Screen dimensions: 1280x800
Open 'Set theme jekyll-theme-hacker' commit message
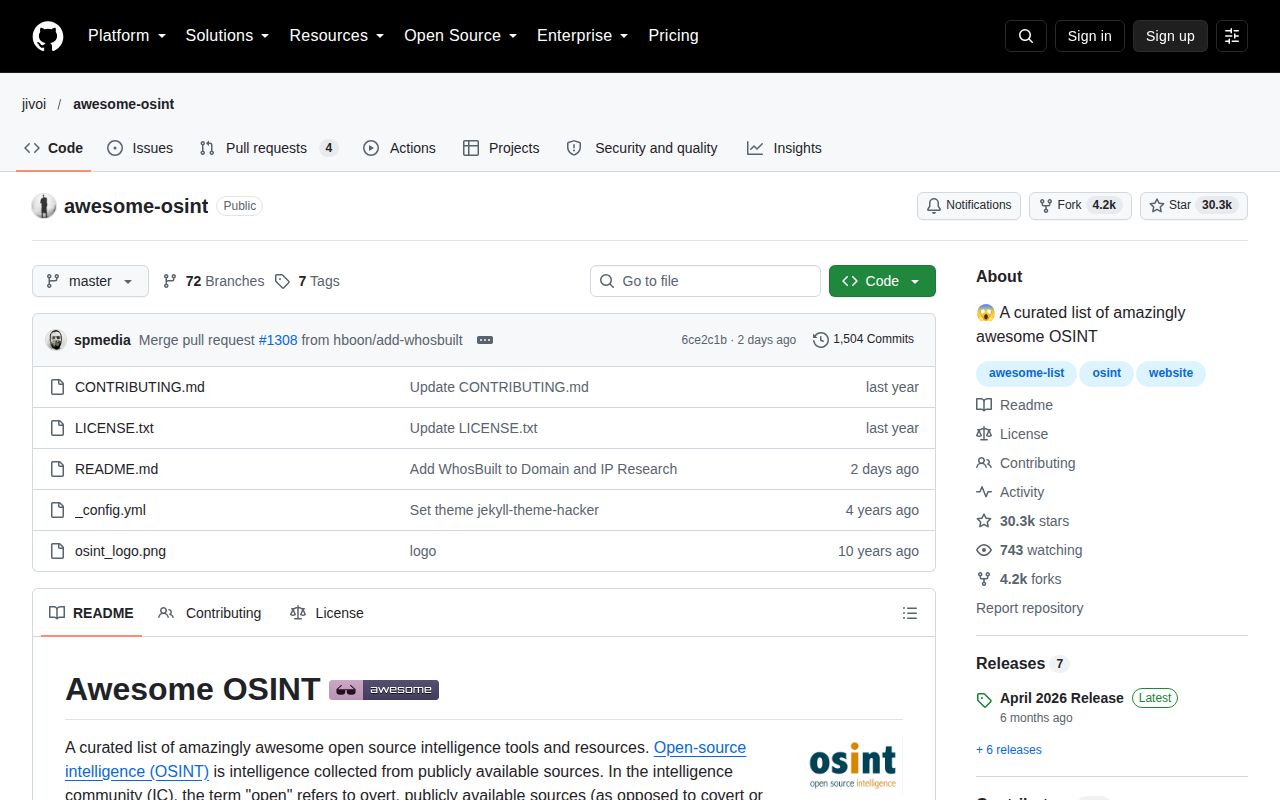click(504, 510)
